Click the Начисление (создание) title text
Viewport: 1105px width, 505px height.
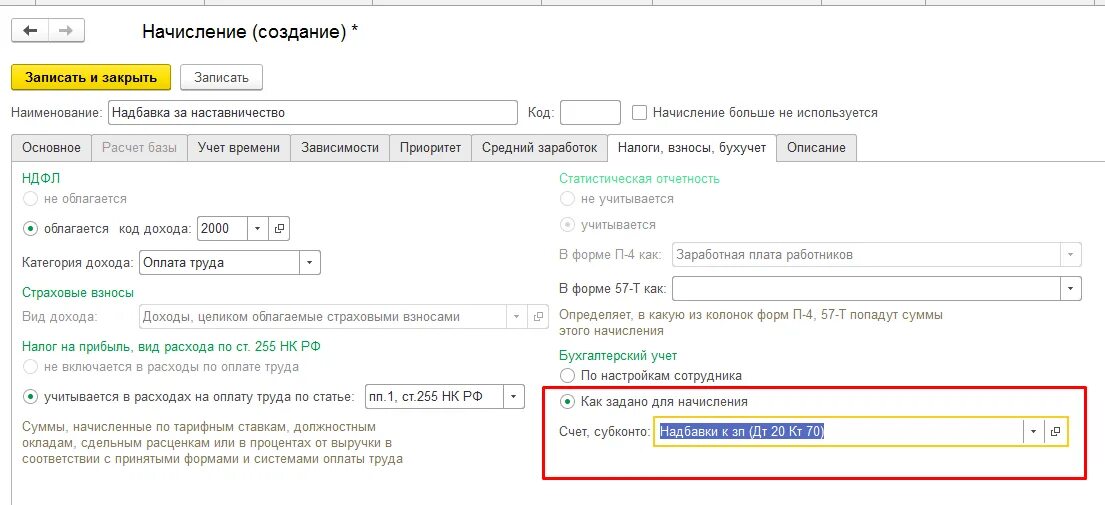[x=250, y=32]
